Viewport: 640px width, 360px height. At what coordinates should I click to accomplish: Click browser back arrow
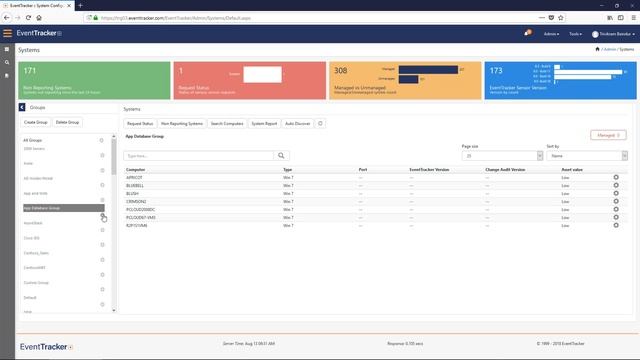tap(7, 18)
